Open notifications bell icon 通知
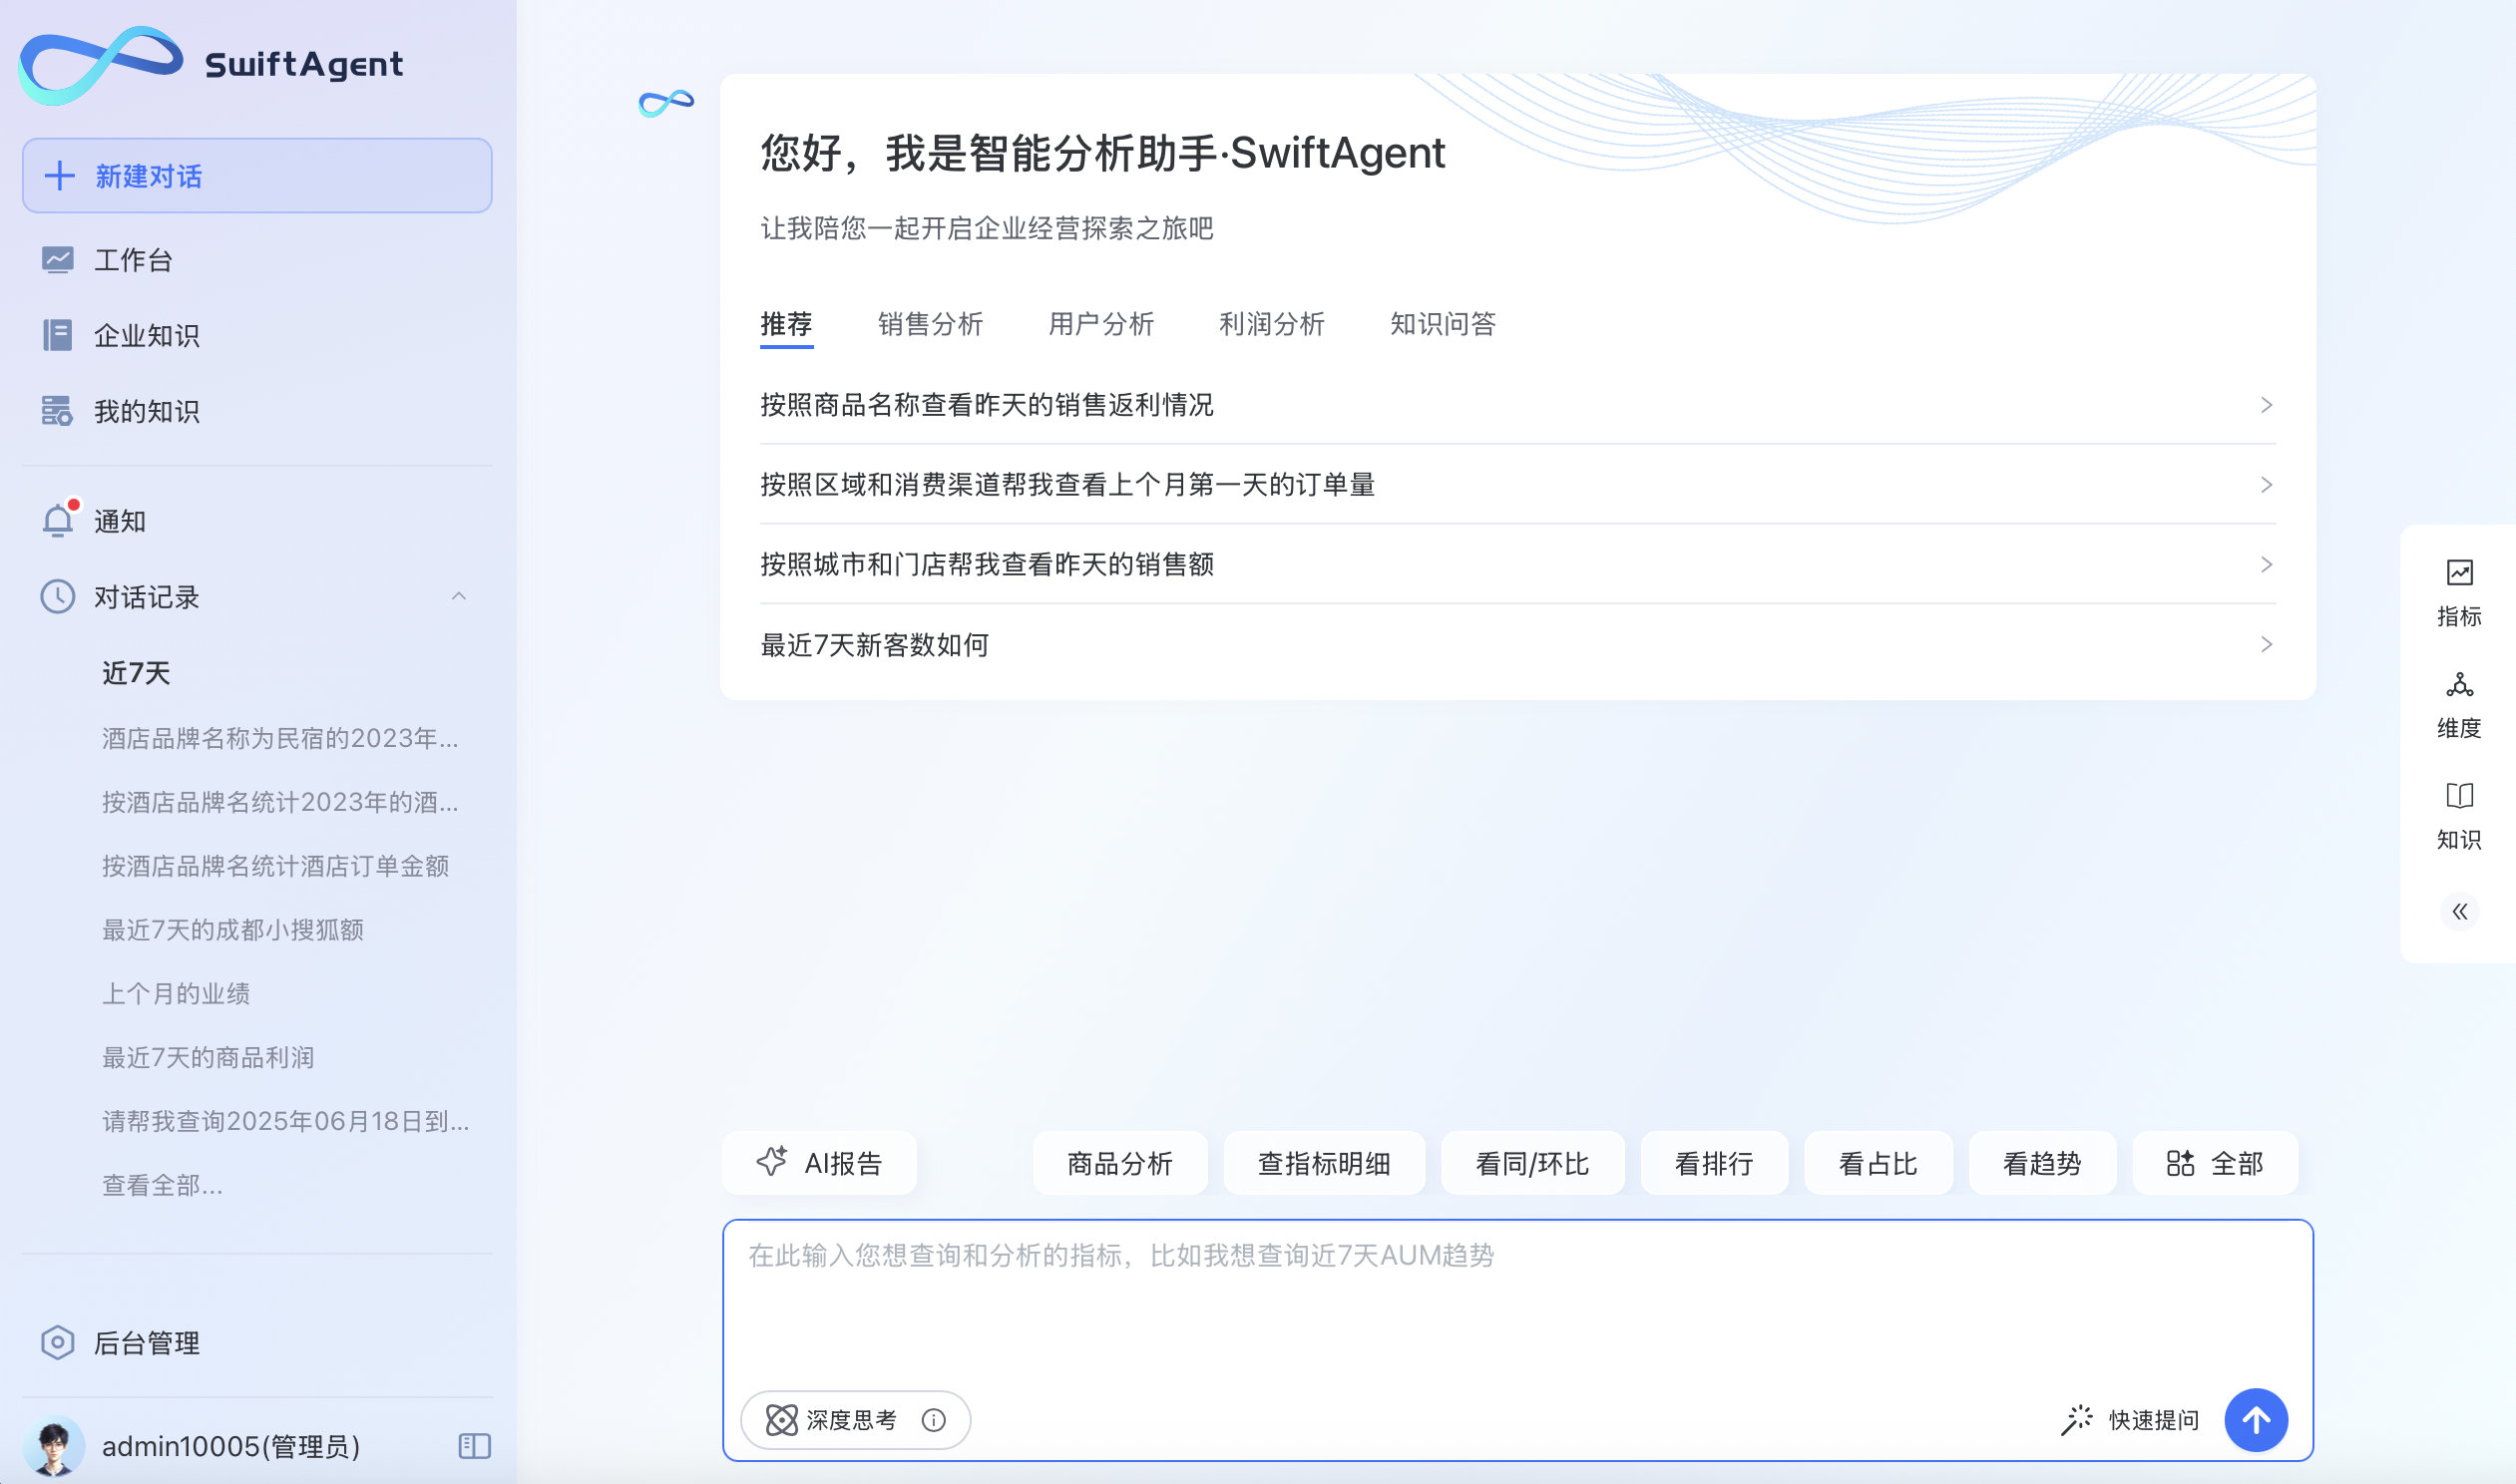 [x=58, y=520]
